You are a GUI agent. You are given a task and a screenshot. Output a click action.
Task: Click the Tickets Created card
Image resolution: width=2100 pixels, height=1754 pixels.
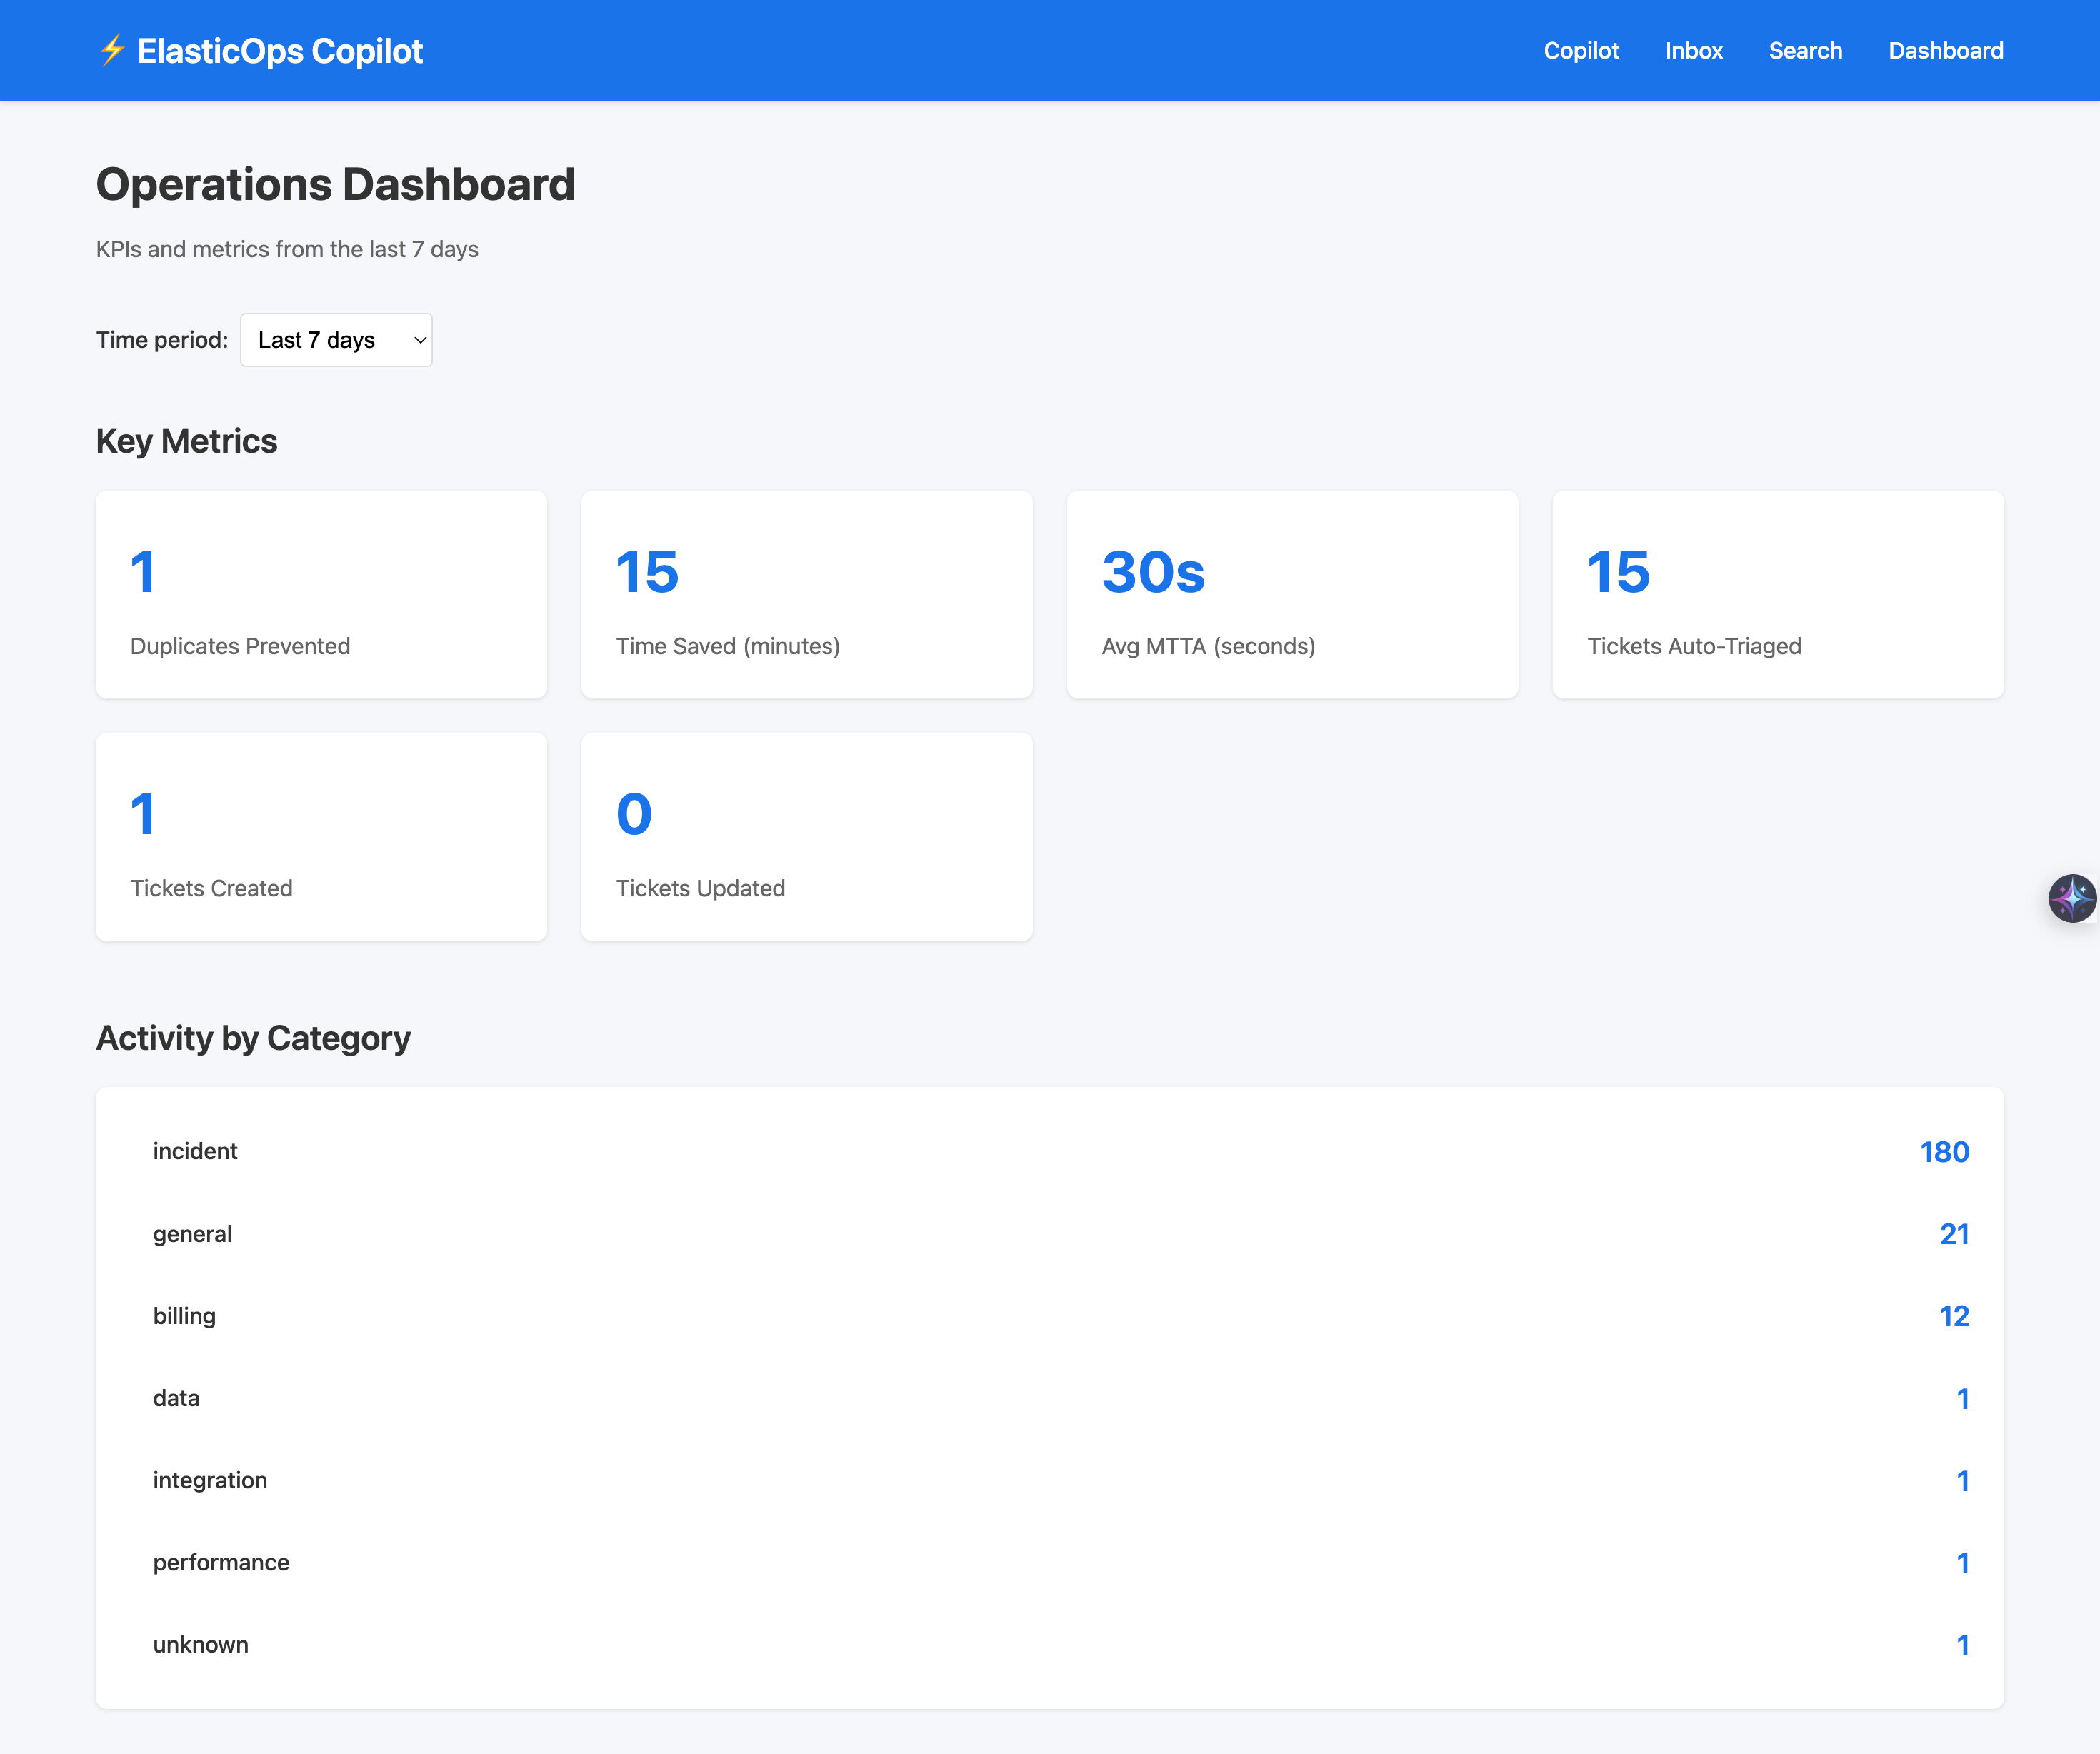pyautogui.click(x=321, y=837)
